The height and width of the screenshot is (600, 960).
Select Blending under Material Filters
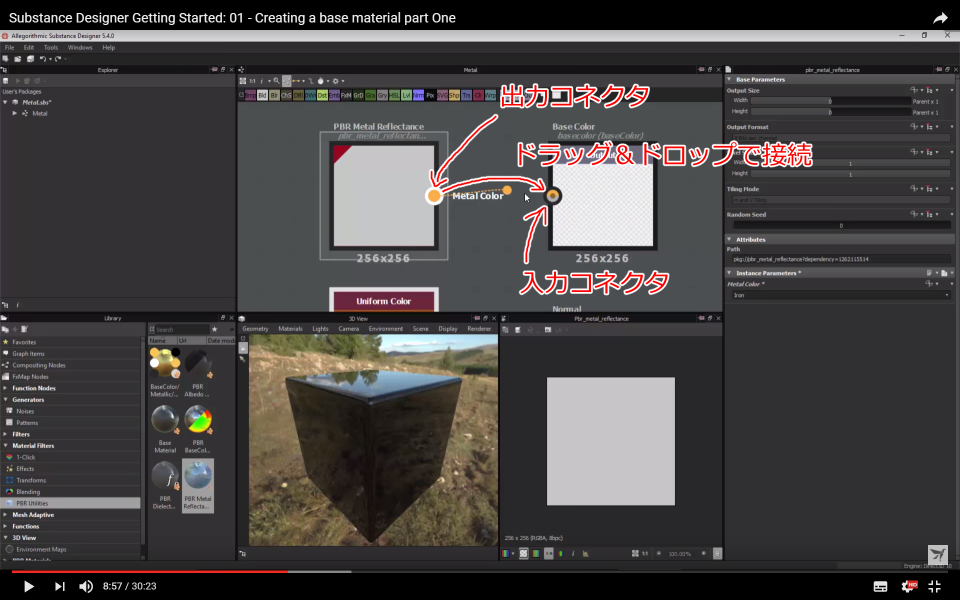[28, 492]
